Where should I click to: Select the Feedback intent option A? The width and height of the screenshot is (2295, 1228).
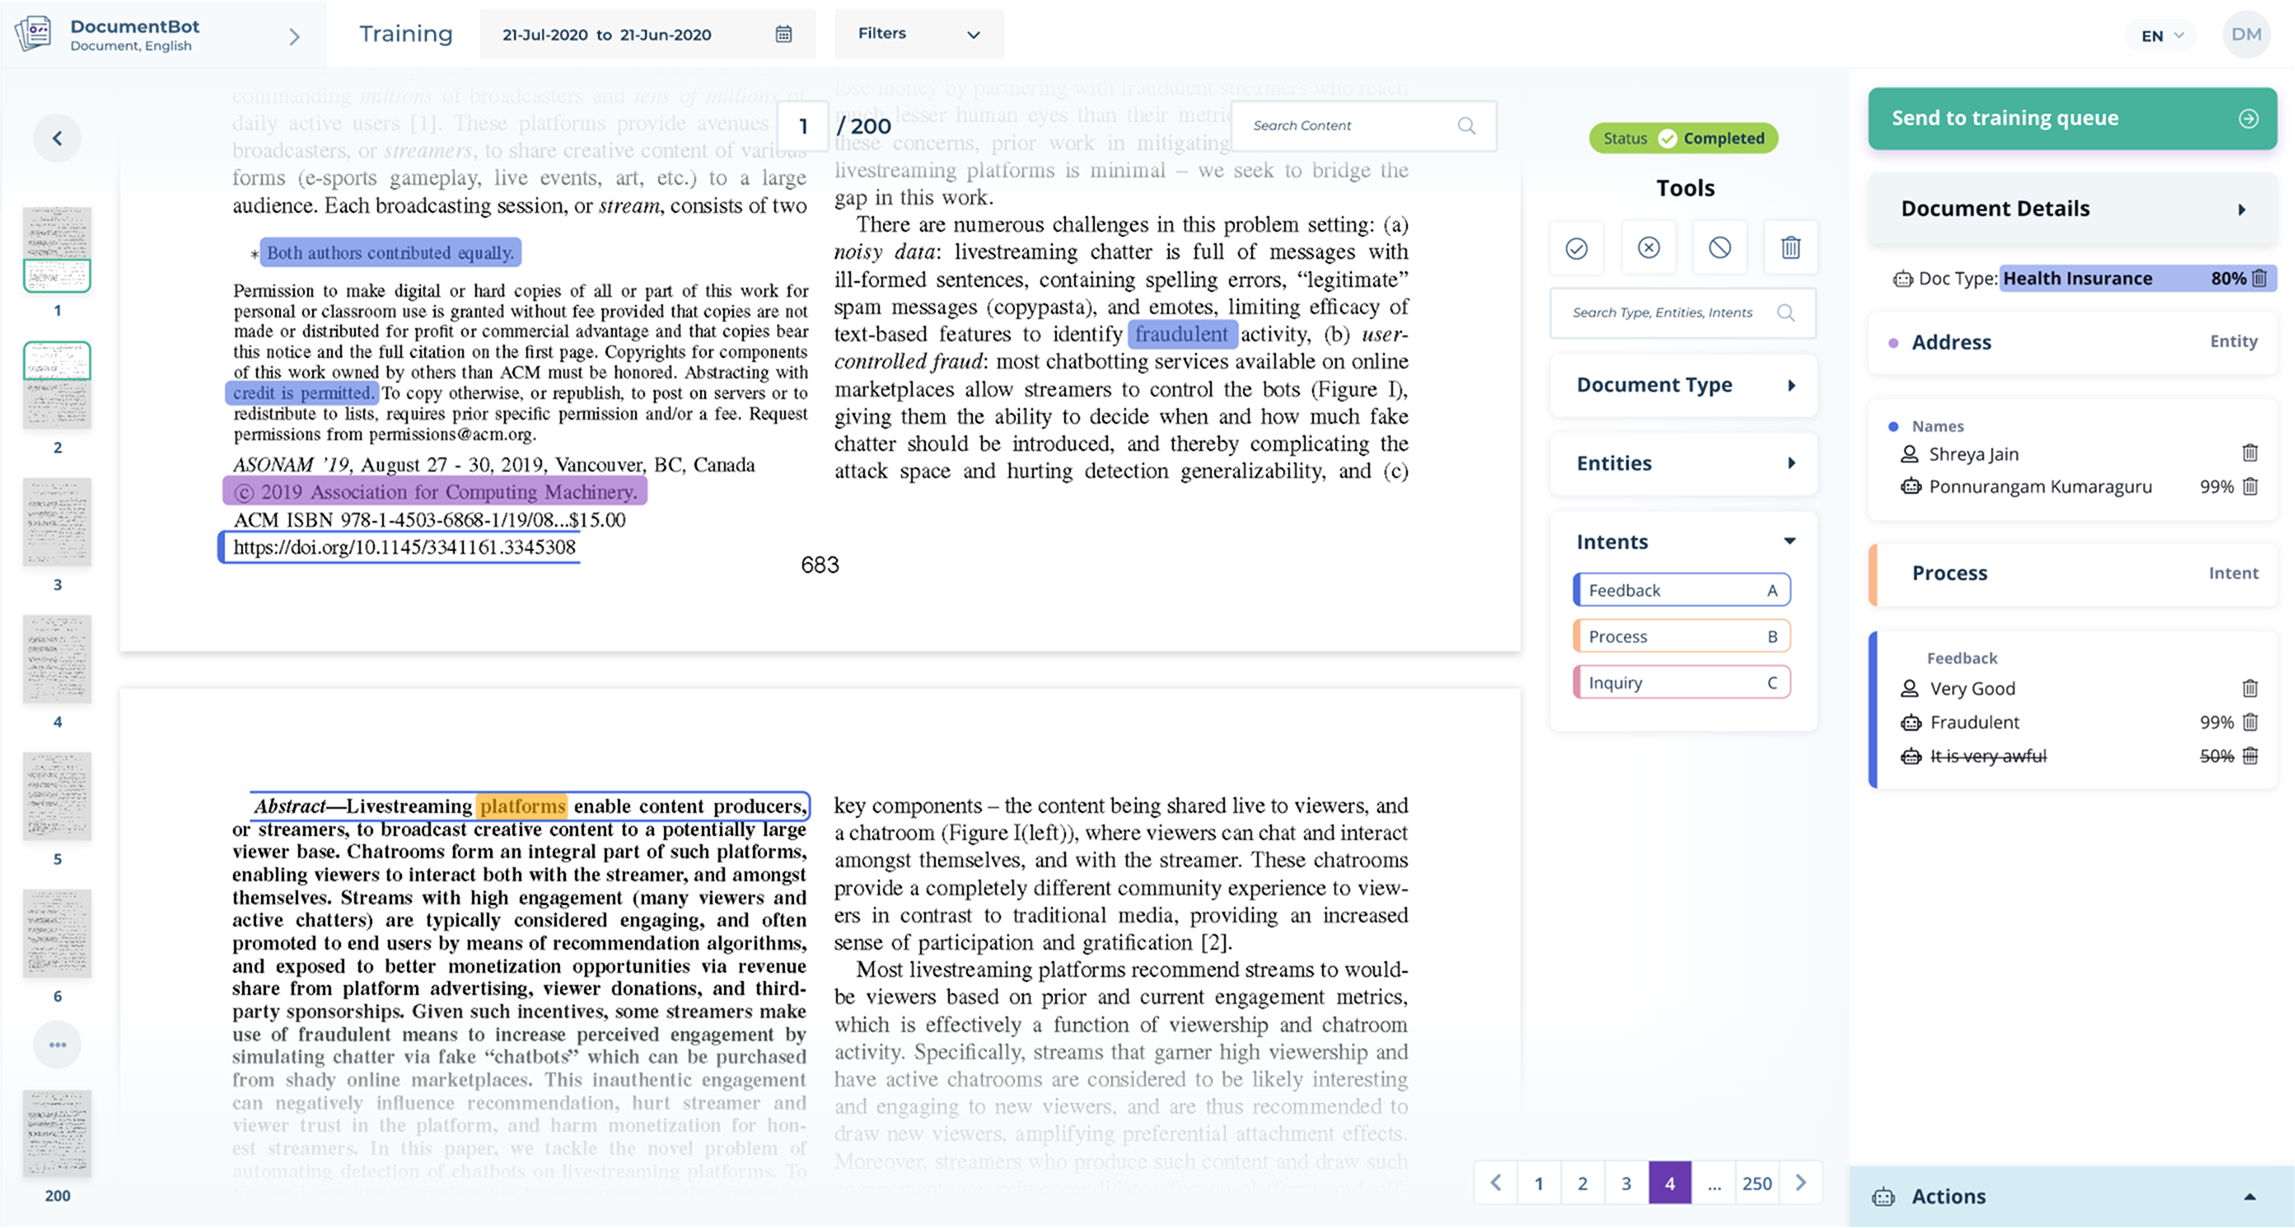tap(1681, 590)
